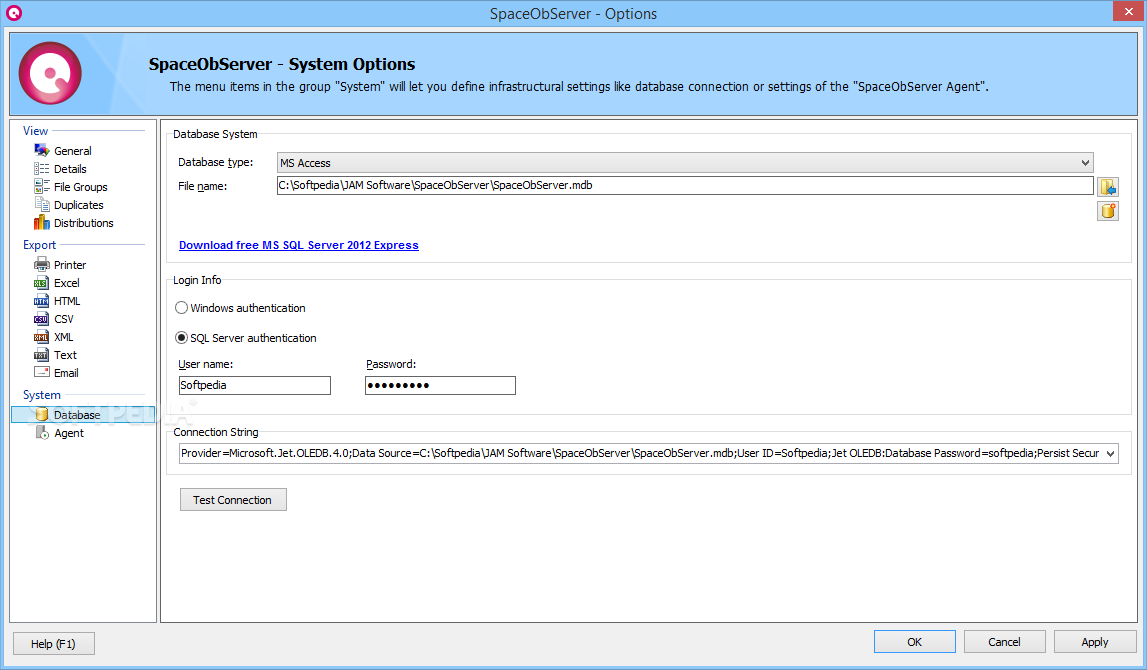This screenshot has width=1147, height=670.
Task: Select Database under System
Action: [83, 415]
